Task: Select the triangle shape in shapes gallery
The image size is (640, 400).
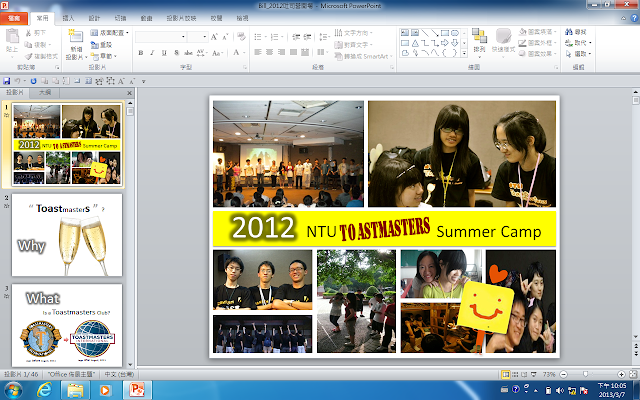Action: pos(415,43)
